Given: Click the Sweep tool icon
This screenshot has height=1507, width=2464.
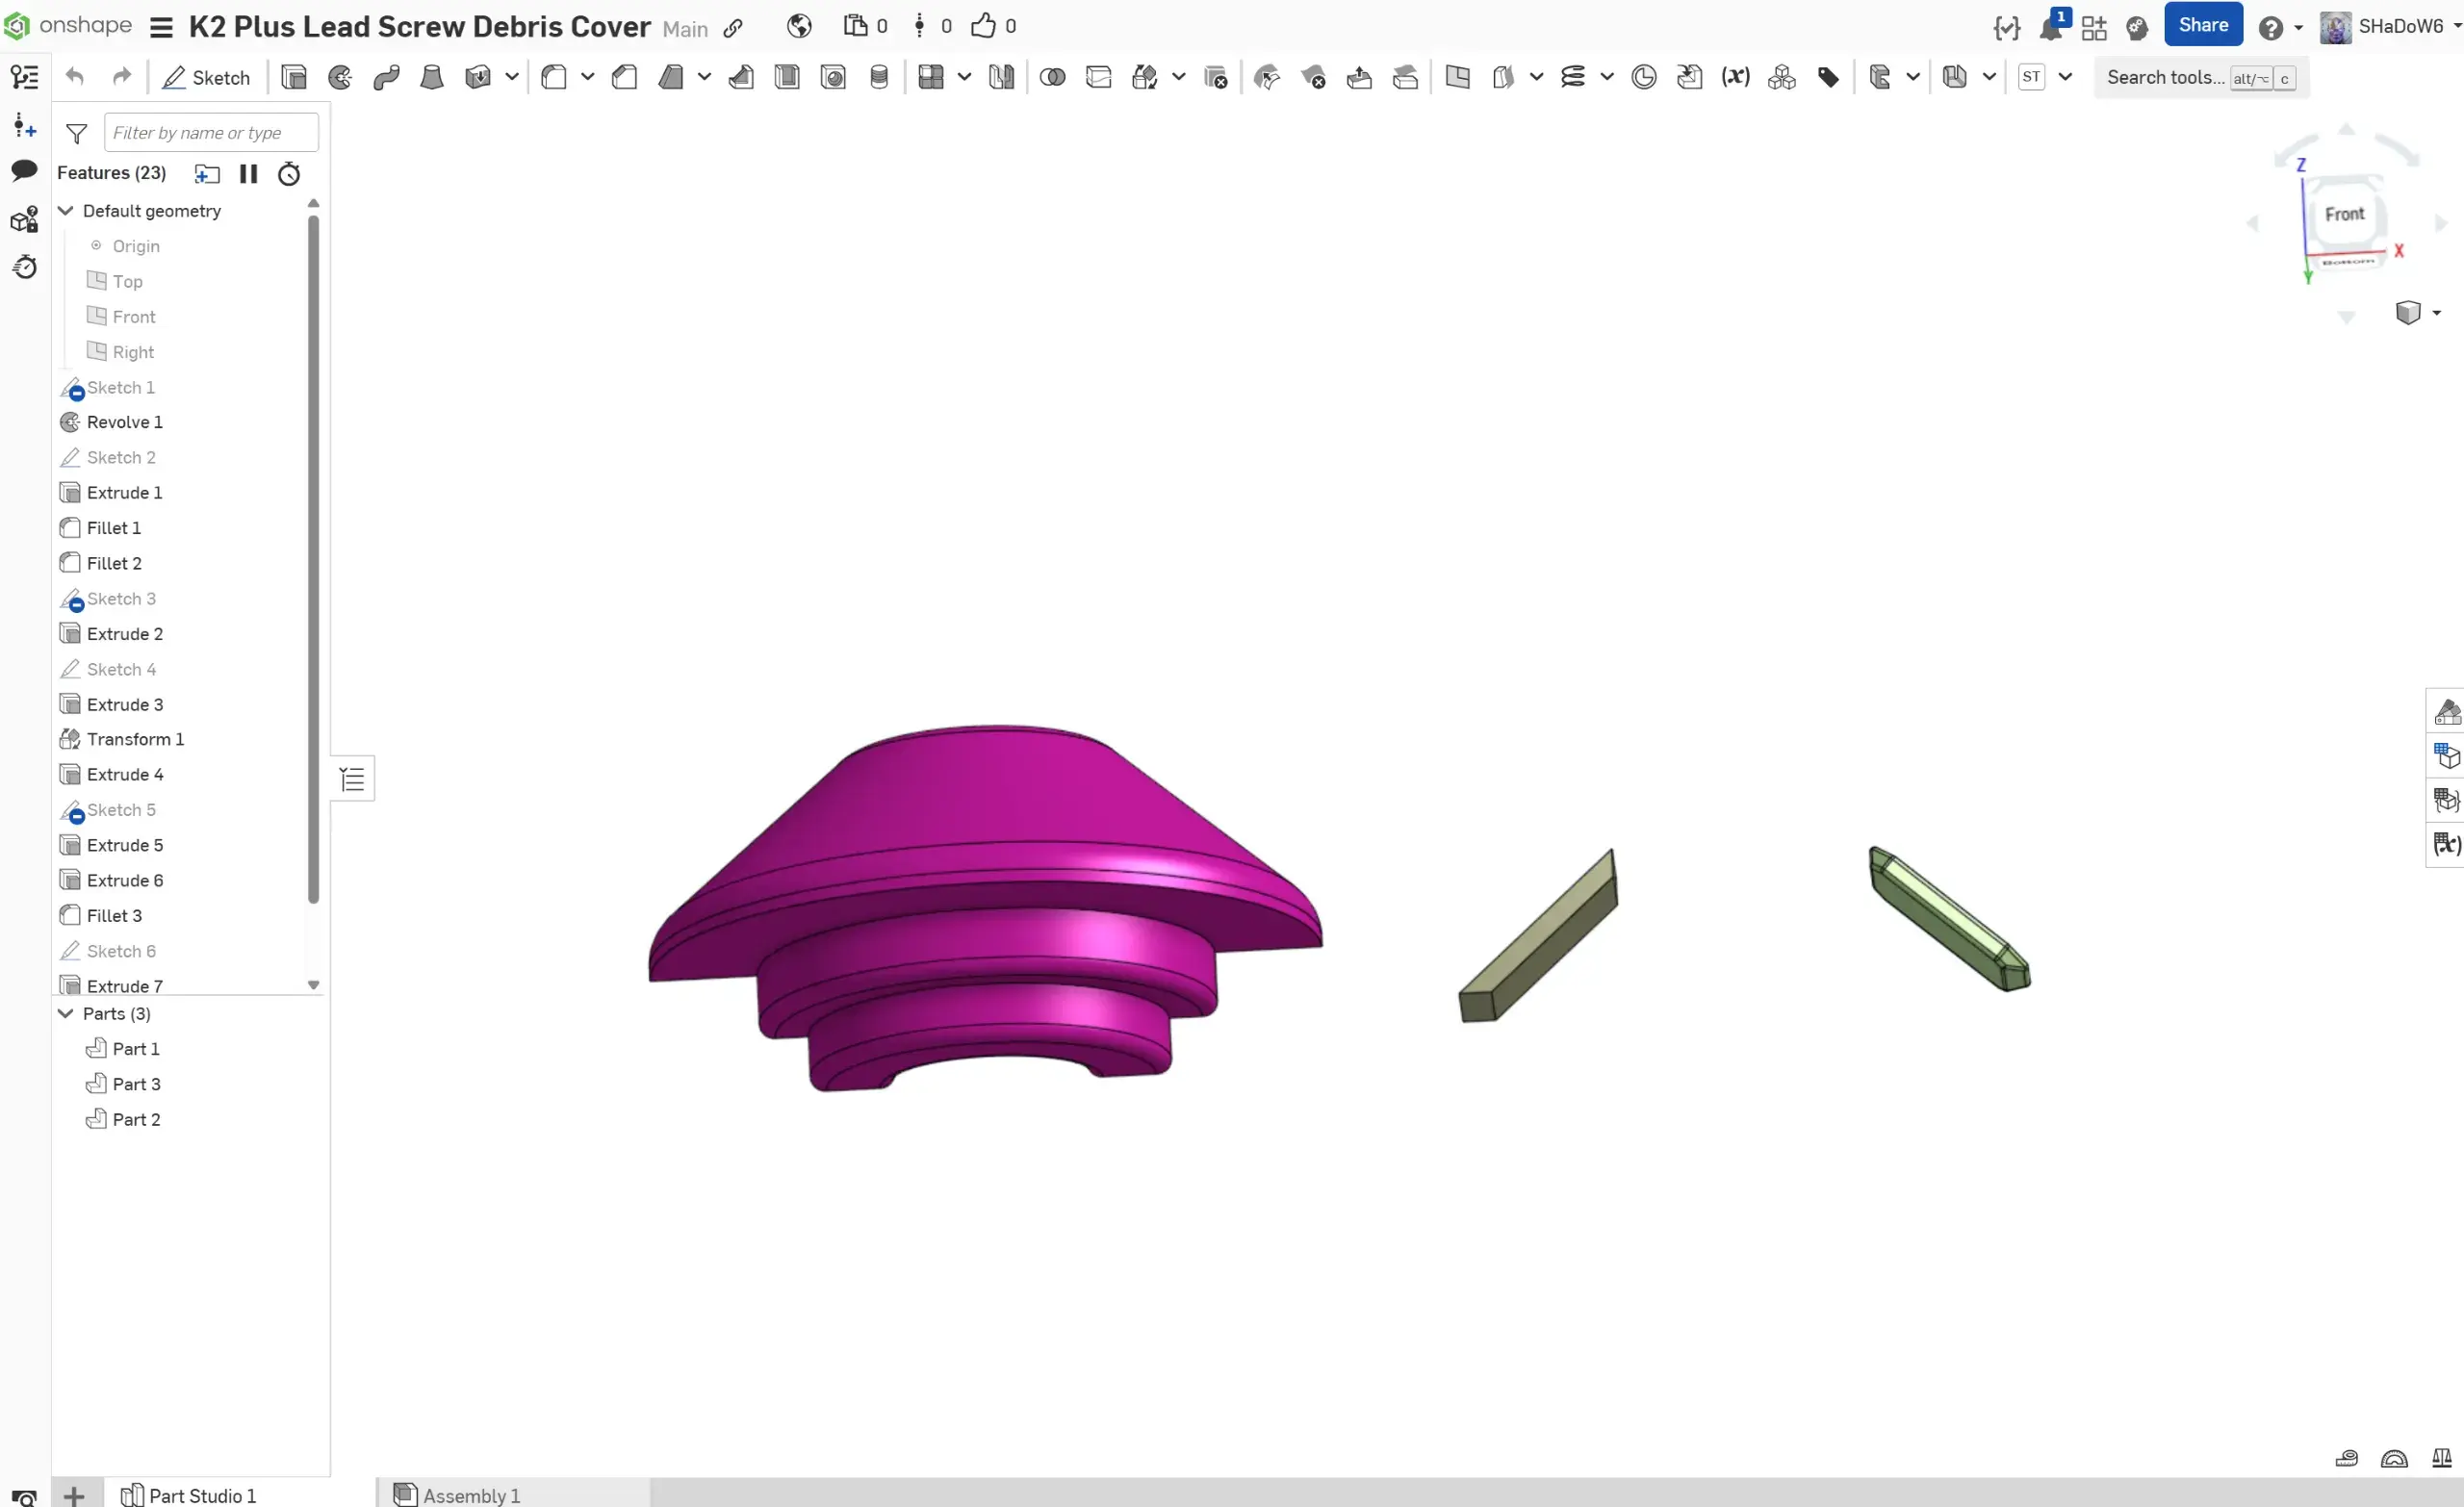Looking at the screenshot, I should [386, 77].
